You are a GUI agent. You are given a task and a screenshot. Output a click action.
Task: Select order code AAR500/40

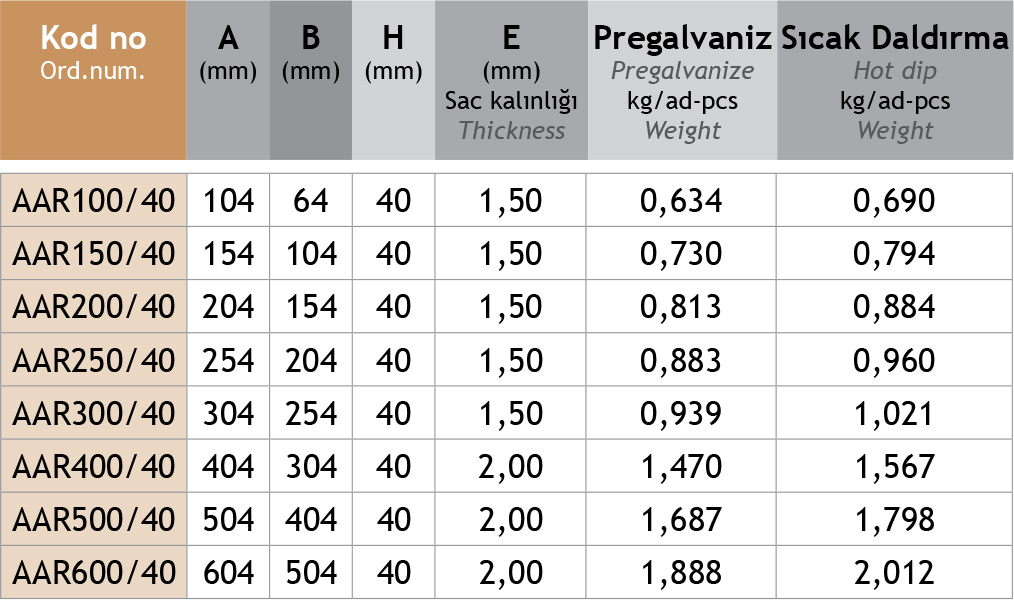coord(94,519)
